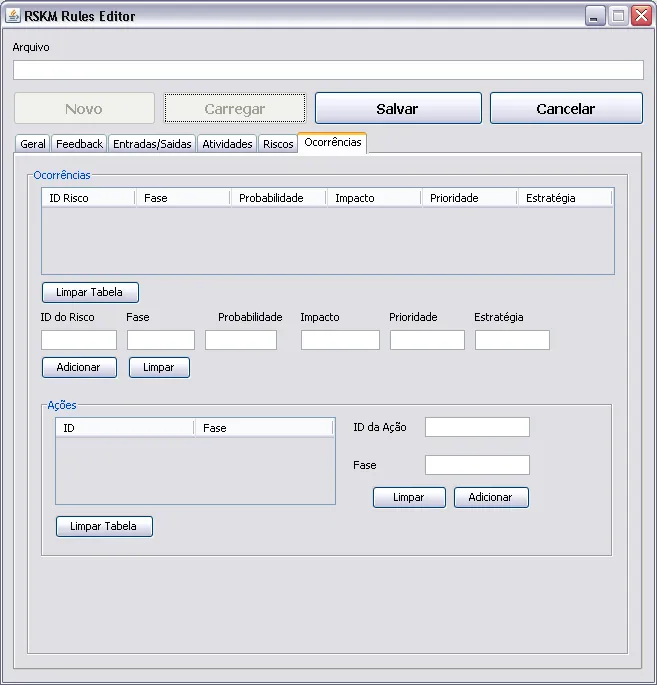Image resolution: width=657 pixels, height=685 pixels.
Task: Open the Feedback tab
Action: coord(79,144)
